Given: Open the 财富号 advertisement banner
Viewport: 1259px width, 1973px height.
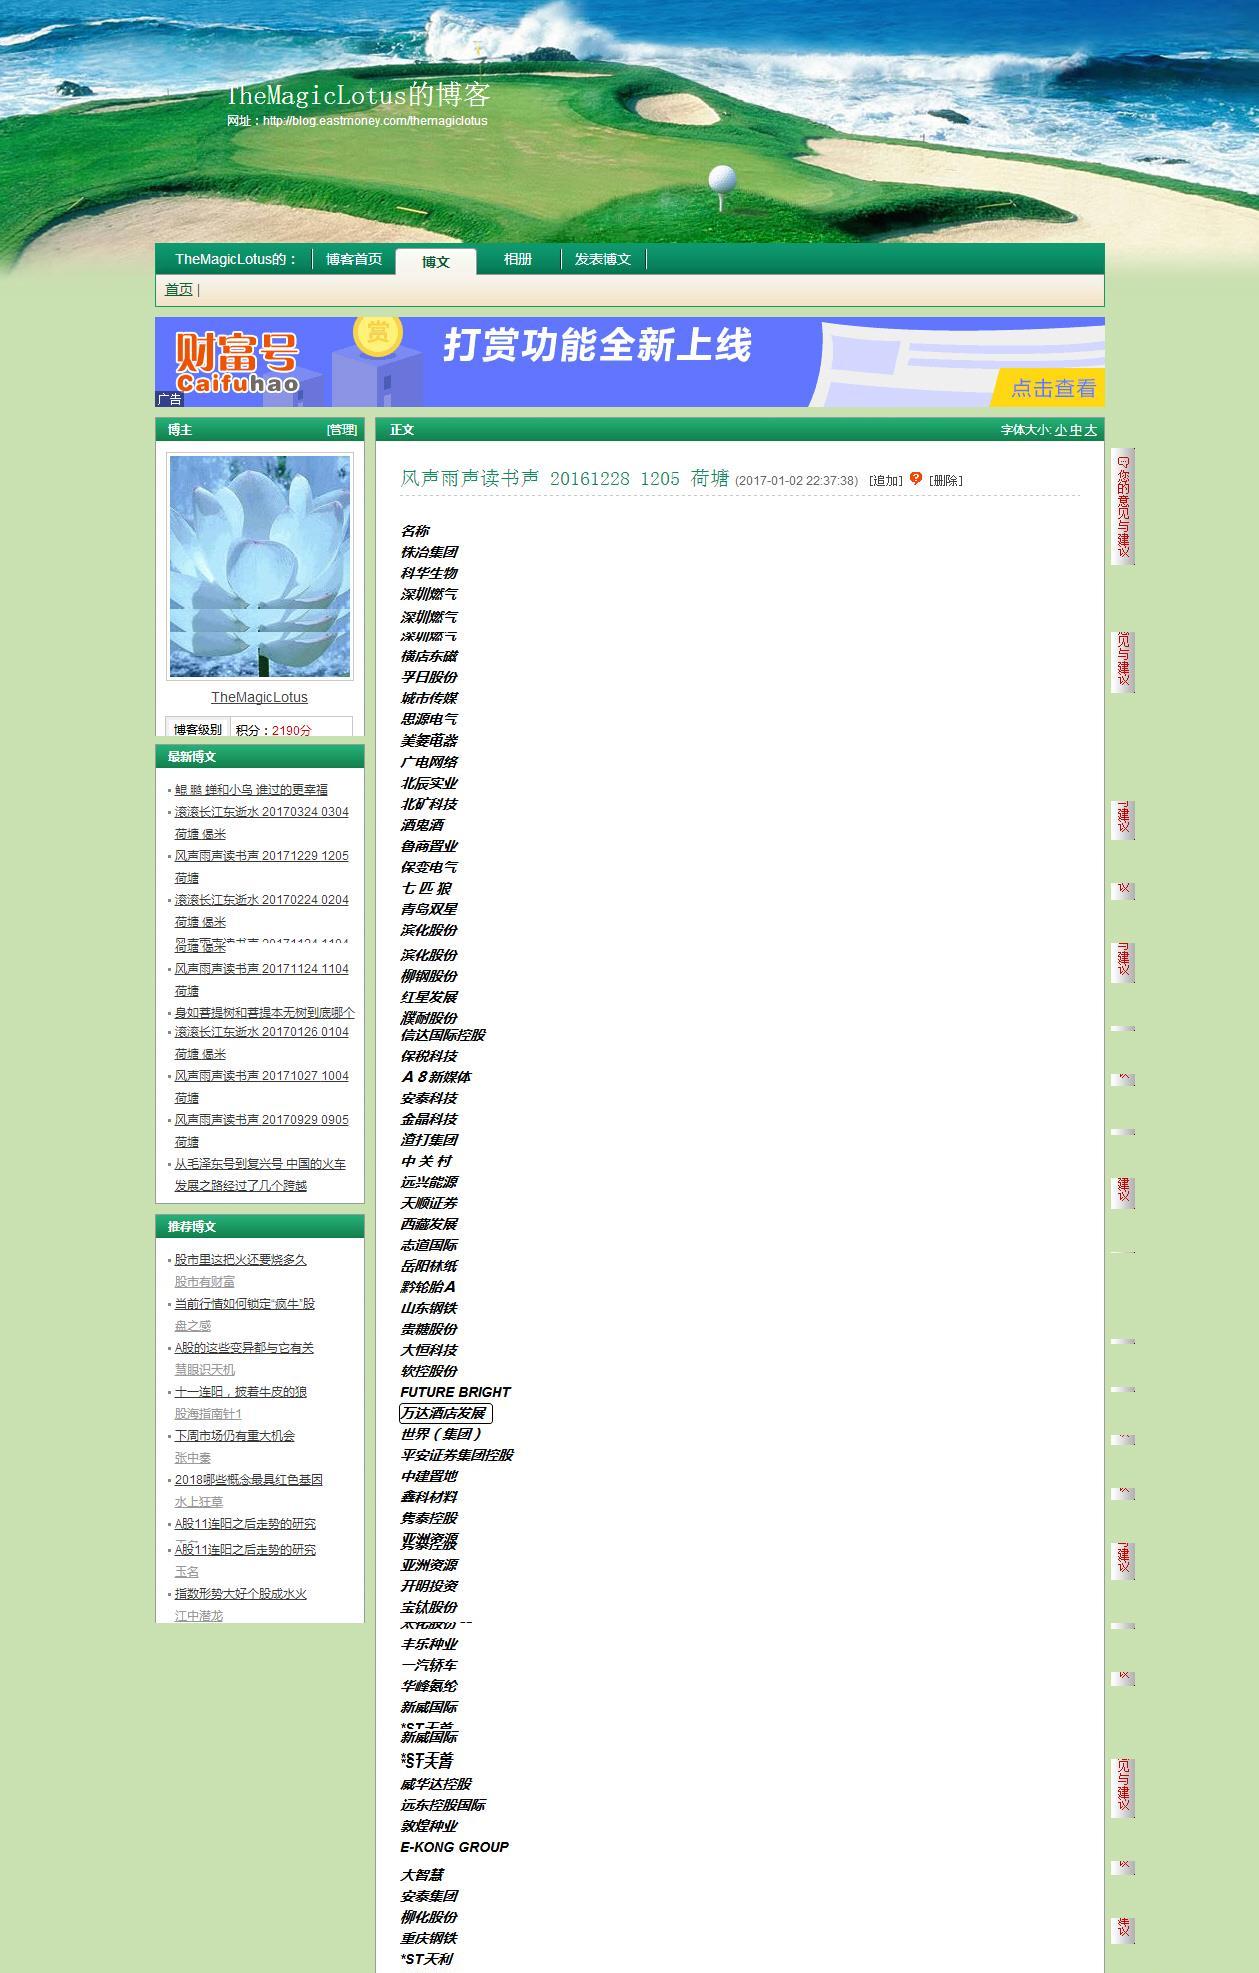Looking at the screenshot, I should tap(630, 362).
